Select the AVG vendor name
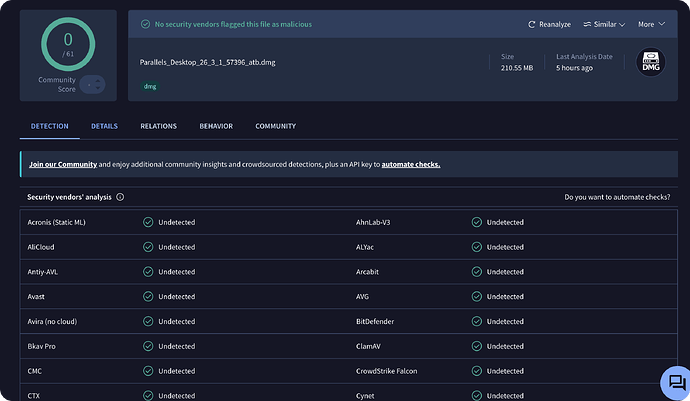 (x=362, y=297)
